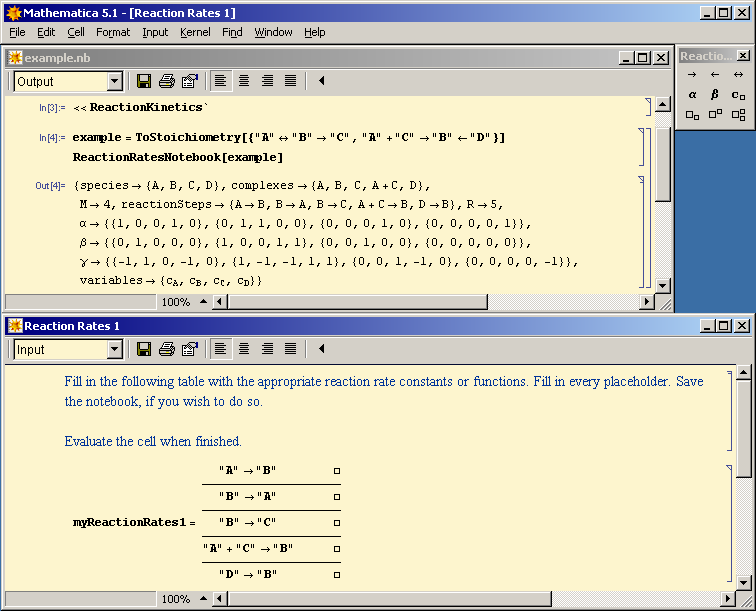Click the black left-arrow icon in example.nb toolbar

coord(322,81)
